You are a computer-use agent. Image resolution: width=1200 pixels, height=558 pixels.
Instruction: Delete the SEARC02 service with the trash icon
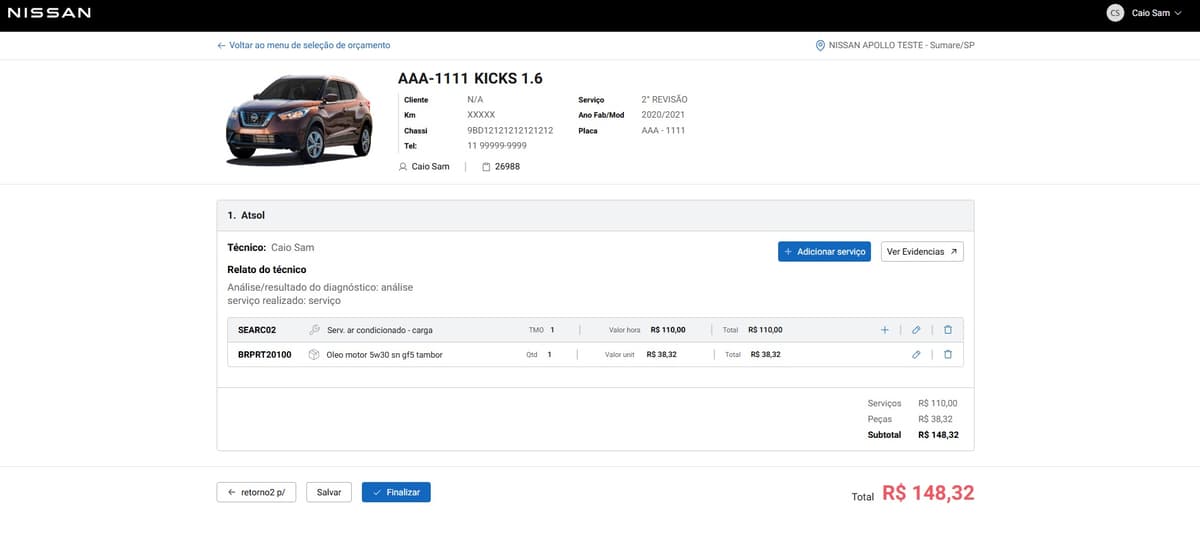pos(948,330)
